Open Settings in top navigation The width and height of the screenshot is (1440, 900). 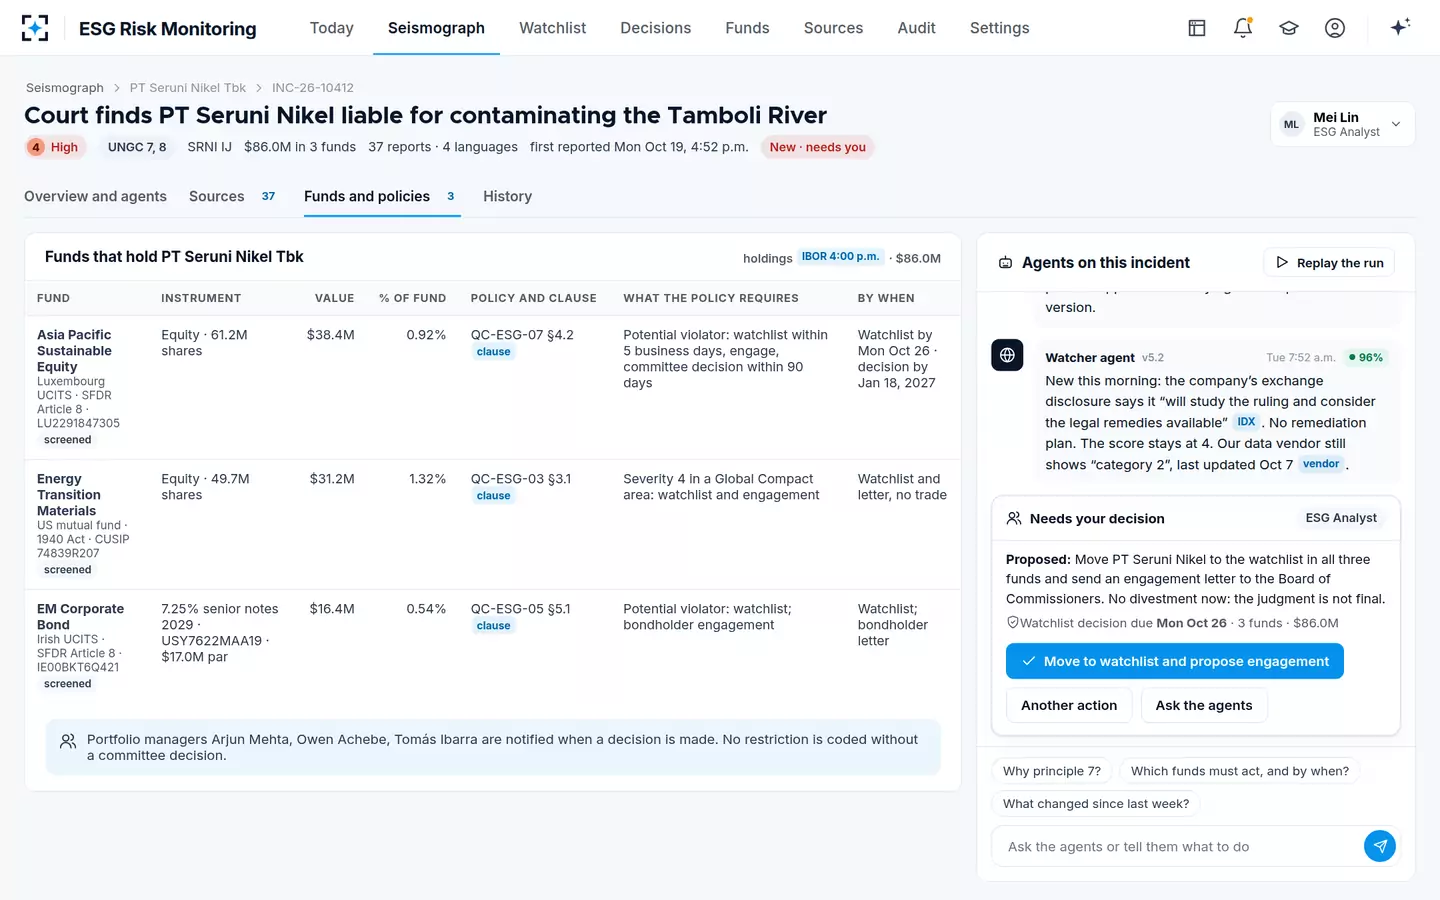tap(999, 28)
